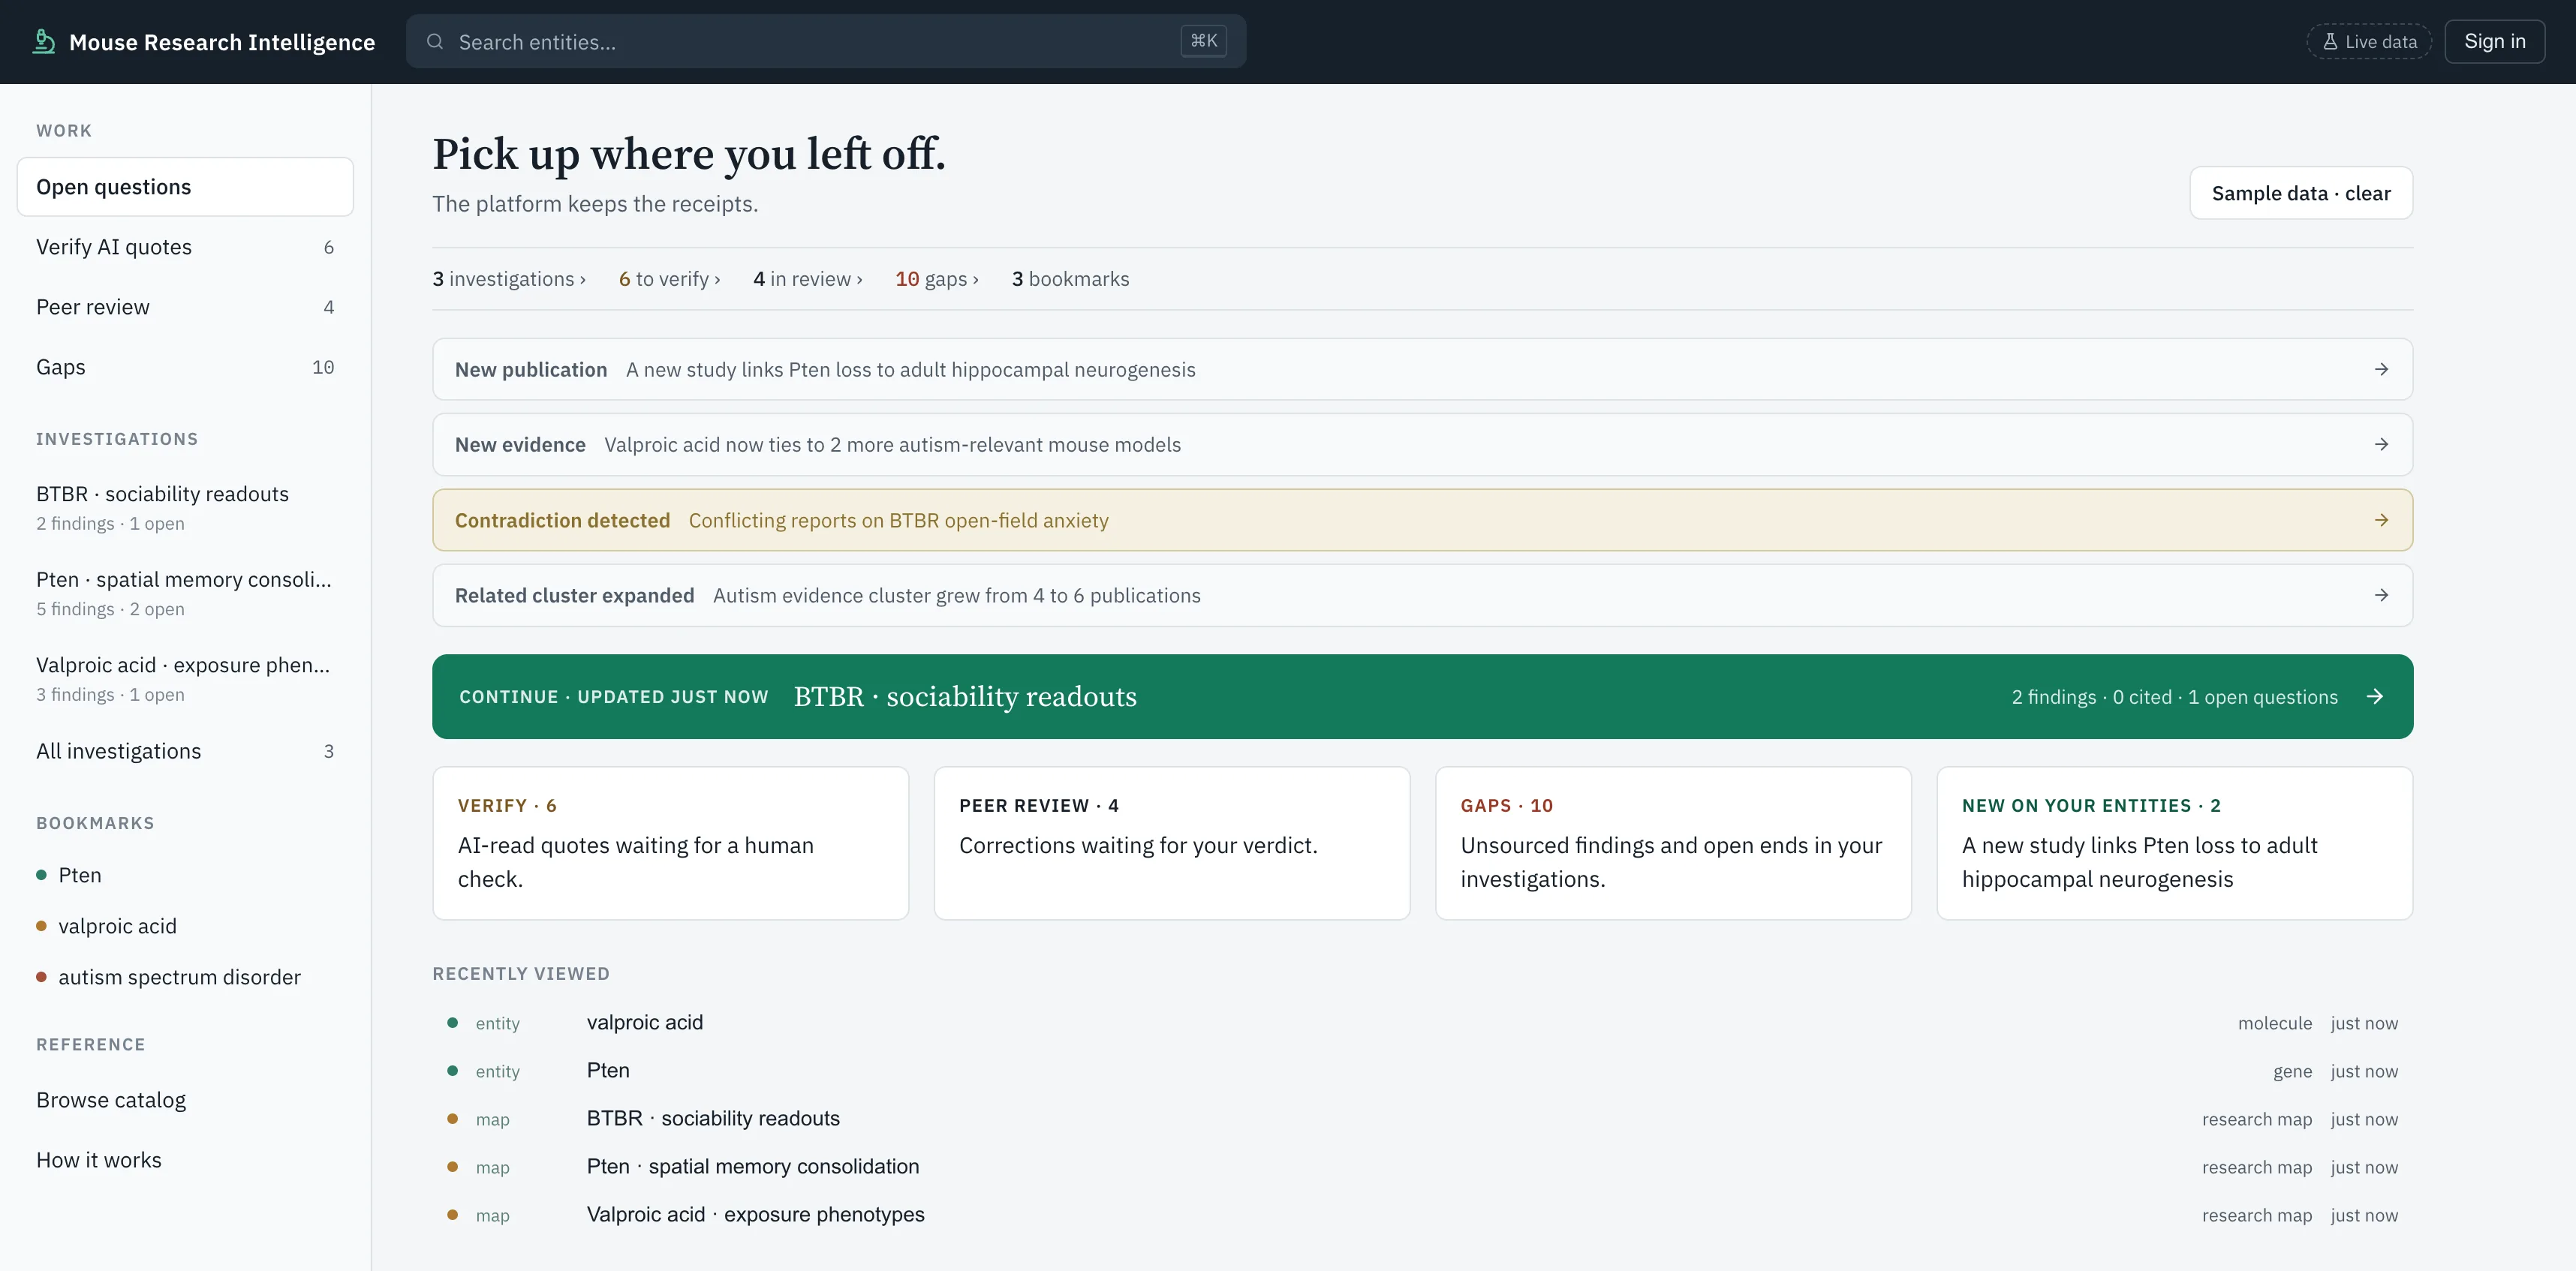Click arrow on the green Continue banner

point(2375,697)
